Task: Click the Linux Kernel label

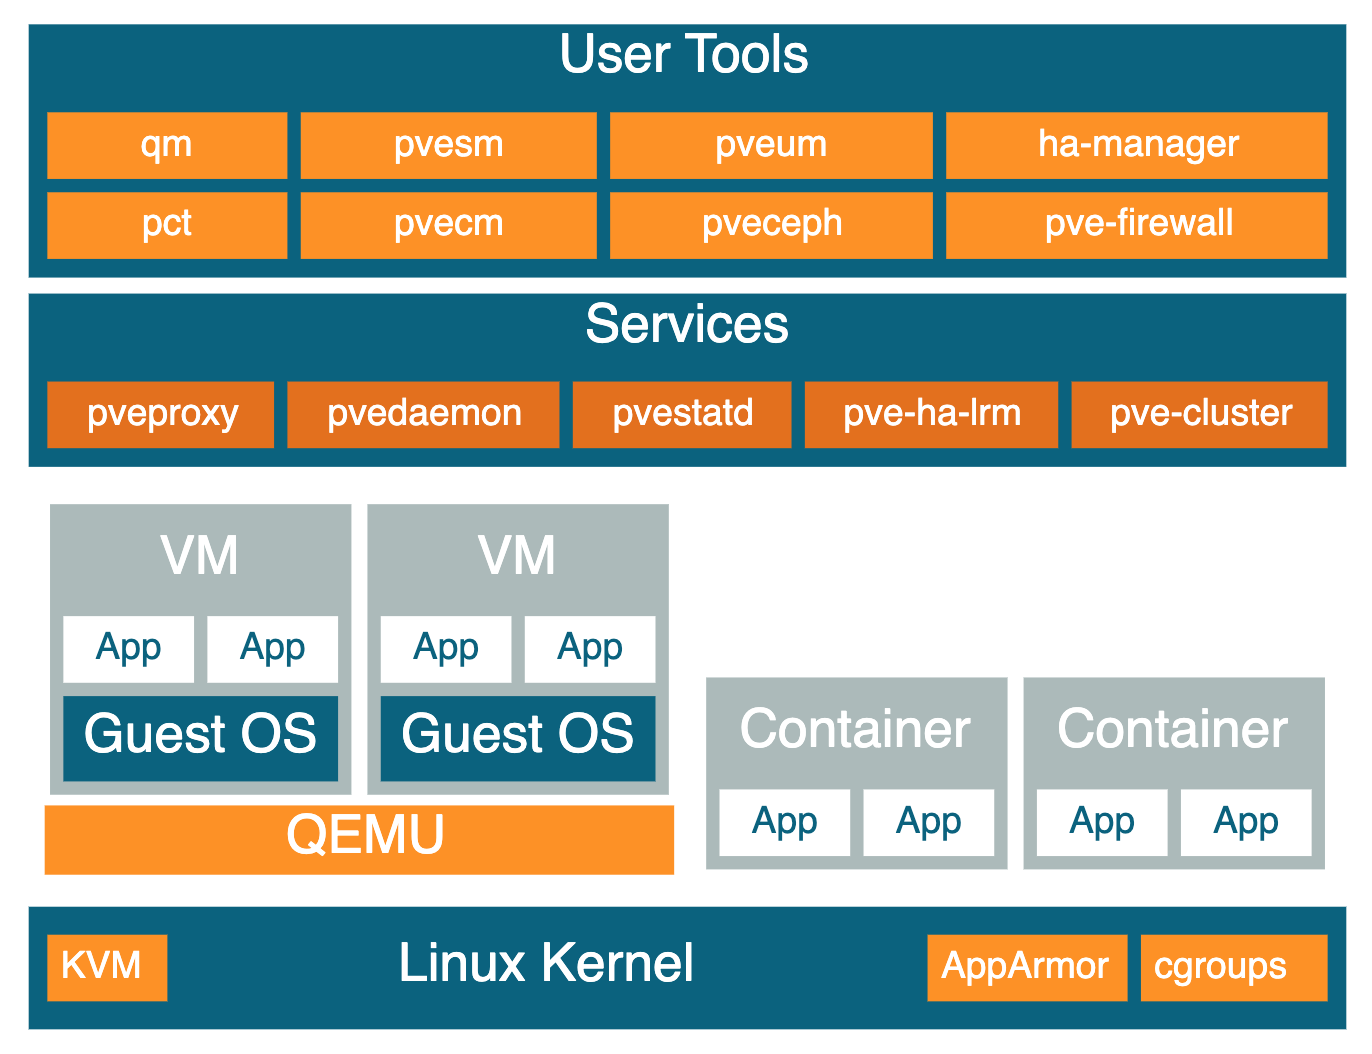Action: [546, 963]
